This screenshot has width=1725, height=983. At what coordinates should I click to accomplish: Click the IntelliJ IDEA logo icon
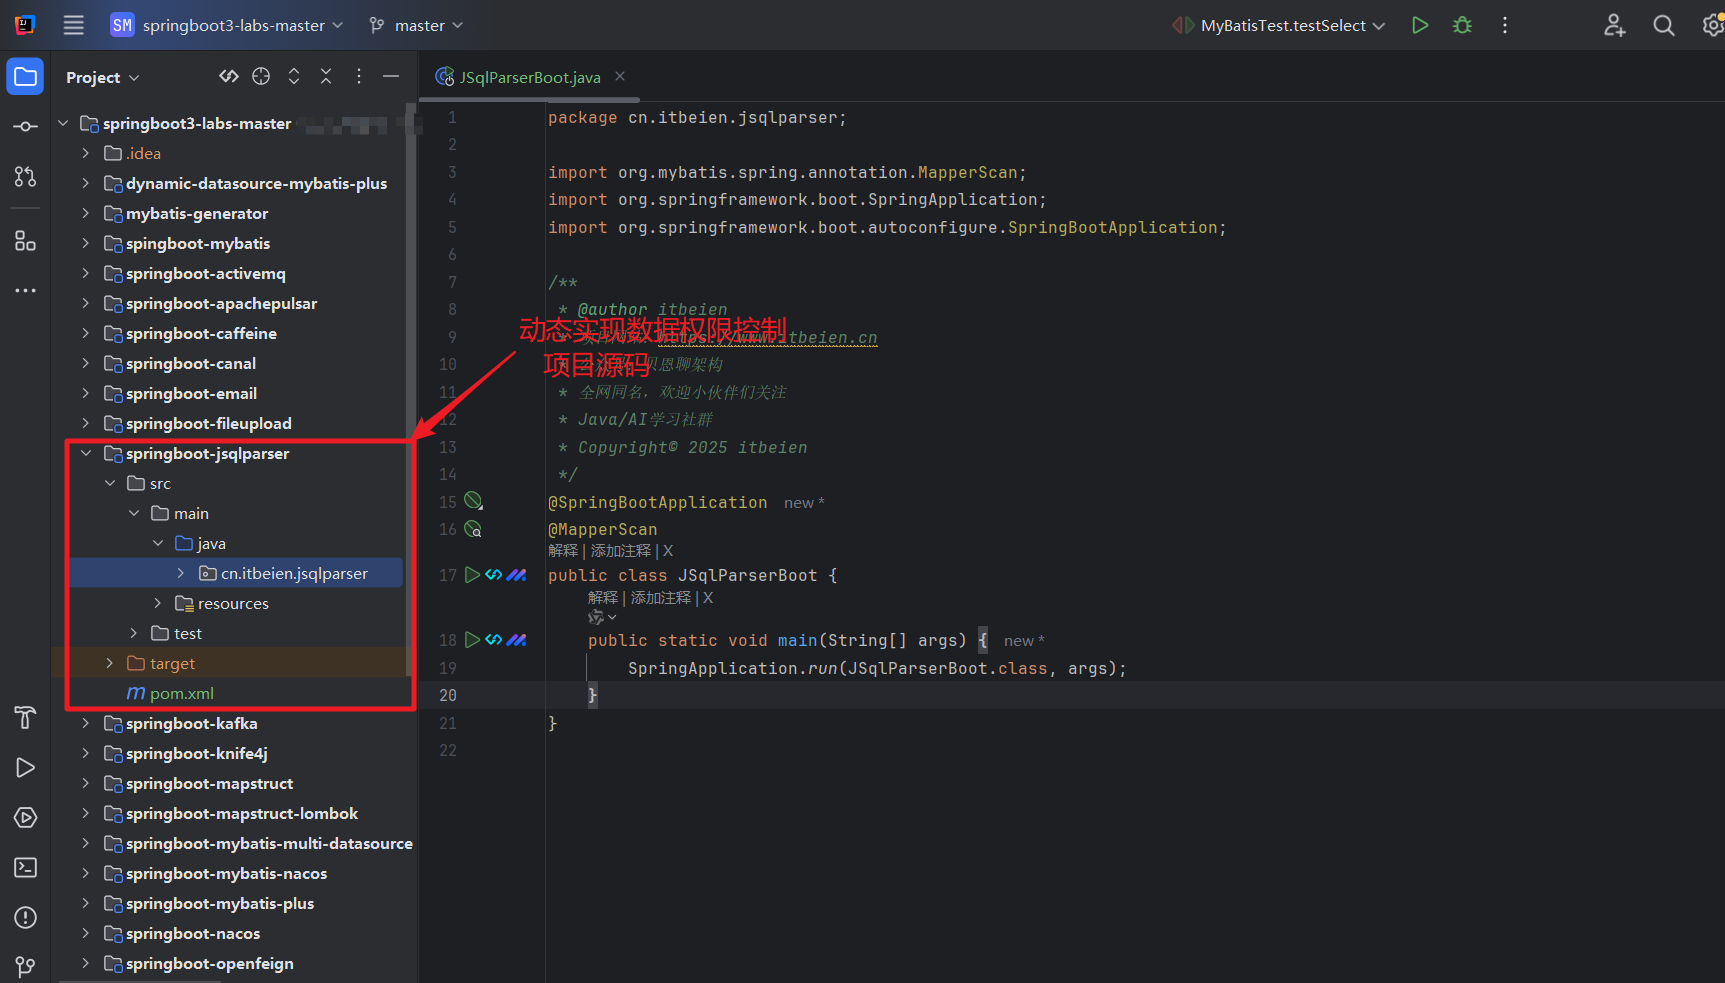[x=25, y=25]
